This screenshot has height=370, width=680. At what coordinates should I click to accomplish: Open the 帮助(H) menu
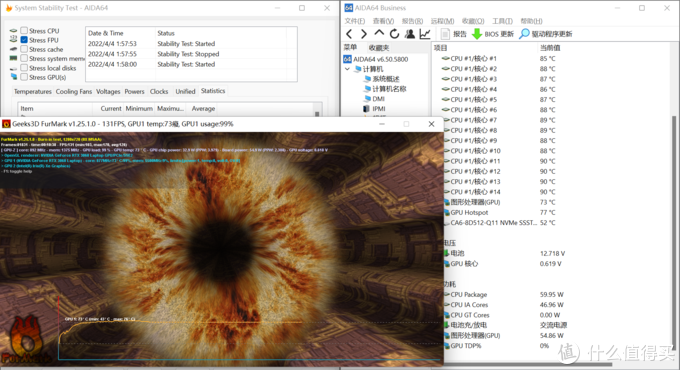coord(531,21)
